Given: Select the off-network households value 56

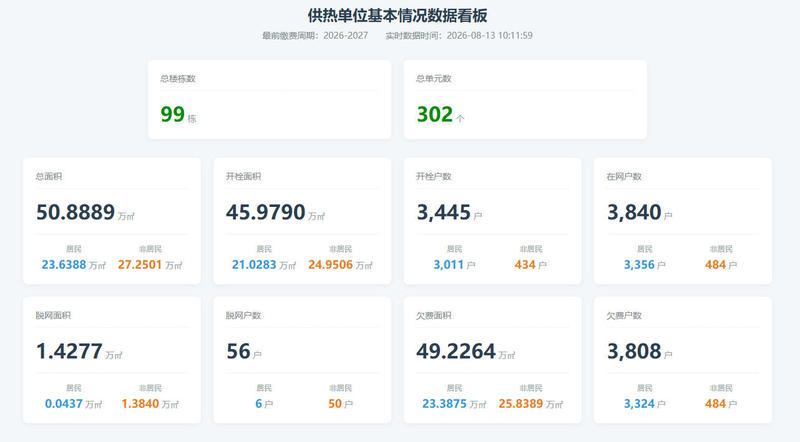Looking at the screenshot, I should [x=238, y=352].
